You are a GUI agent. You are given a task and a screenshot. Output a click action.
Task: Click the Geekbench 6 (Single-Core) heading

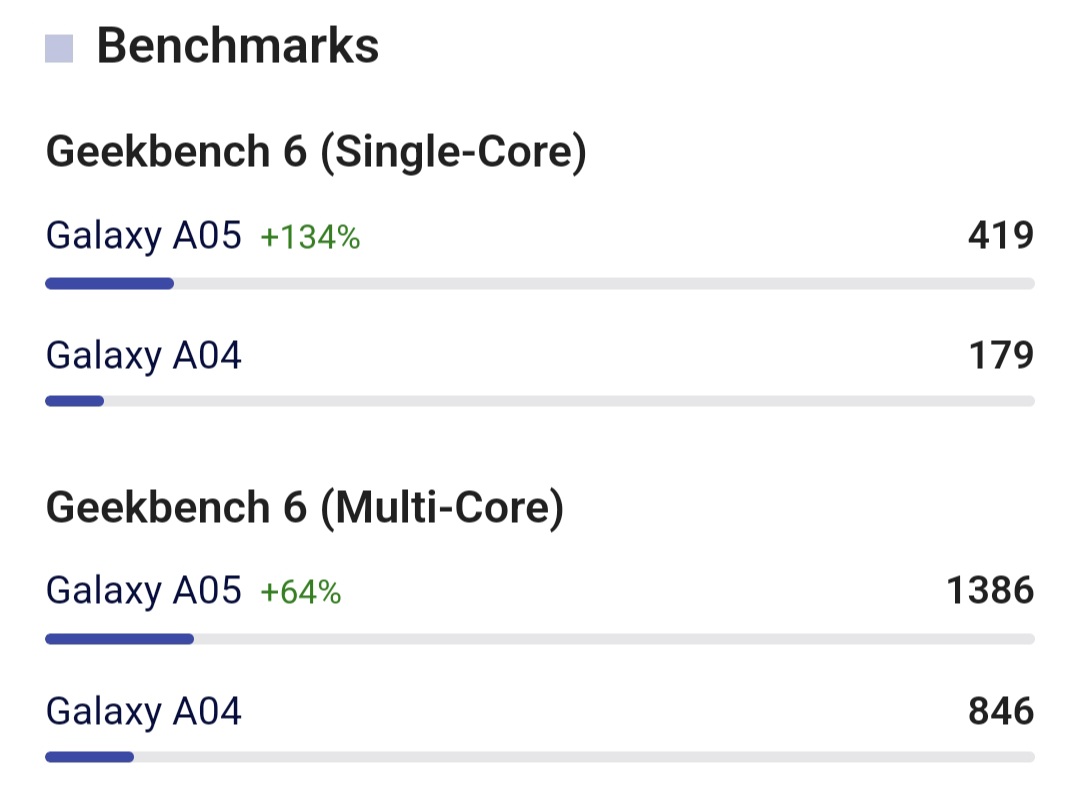[x=315, y=152]
